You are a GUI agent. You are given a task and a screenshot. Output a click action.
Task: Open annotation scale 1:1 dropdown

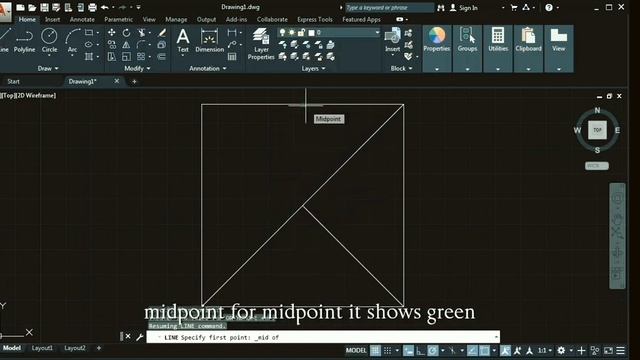(545, 350)
